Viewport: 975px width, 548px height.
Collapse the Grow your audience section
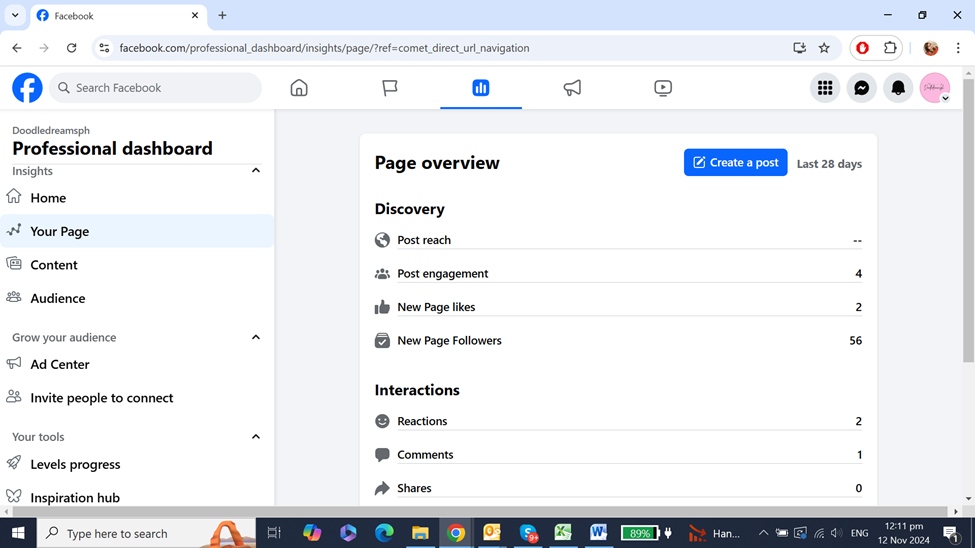pyautogui.click(x=256, y=337)
